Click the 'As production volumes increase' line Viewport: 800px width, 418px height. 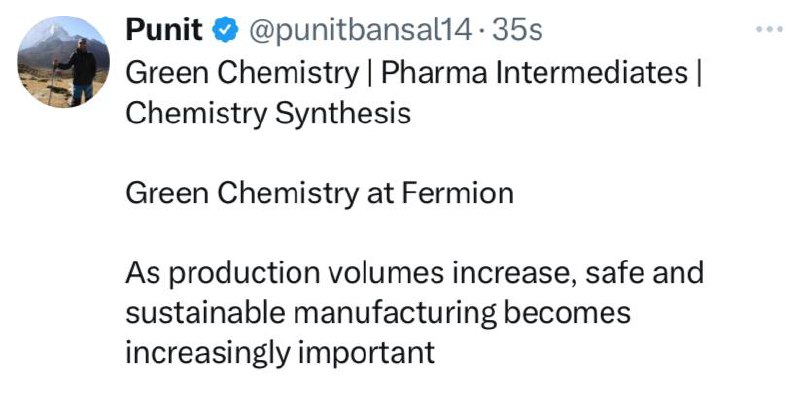coord(414,273)
